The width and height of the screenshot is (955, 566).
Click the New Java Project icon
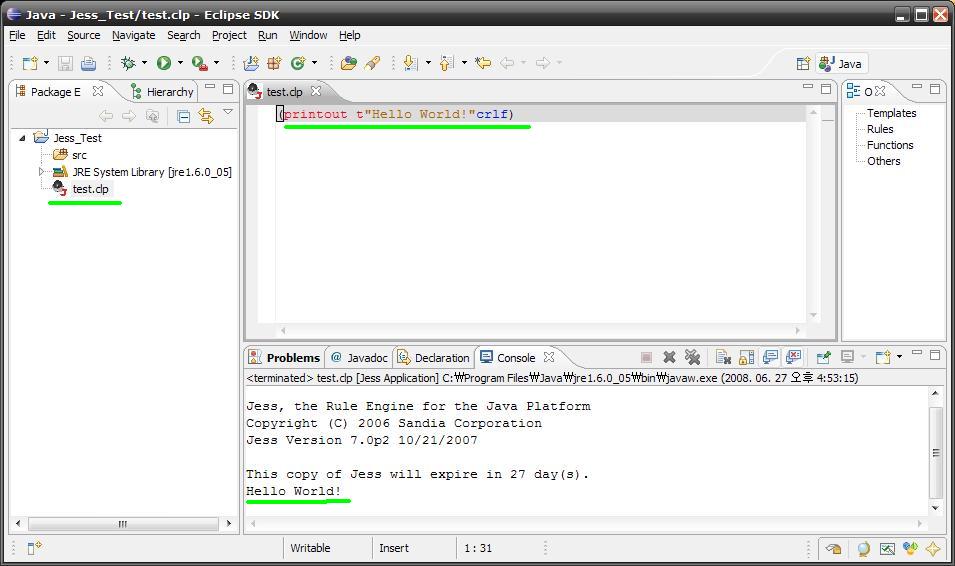pyautogui.click(x=251, y=63)
